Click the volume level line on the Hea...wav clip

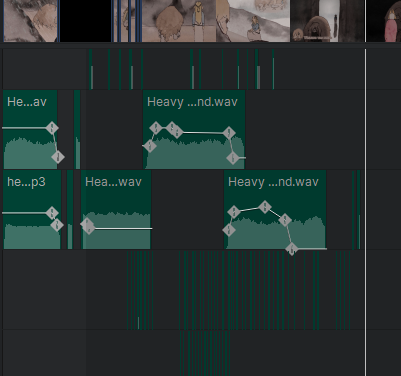click(x=123, y=229)
